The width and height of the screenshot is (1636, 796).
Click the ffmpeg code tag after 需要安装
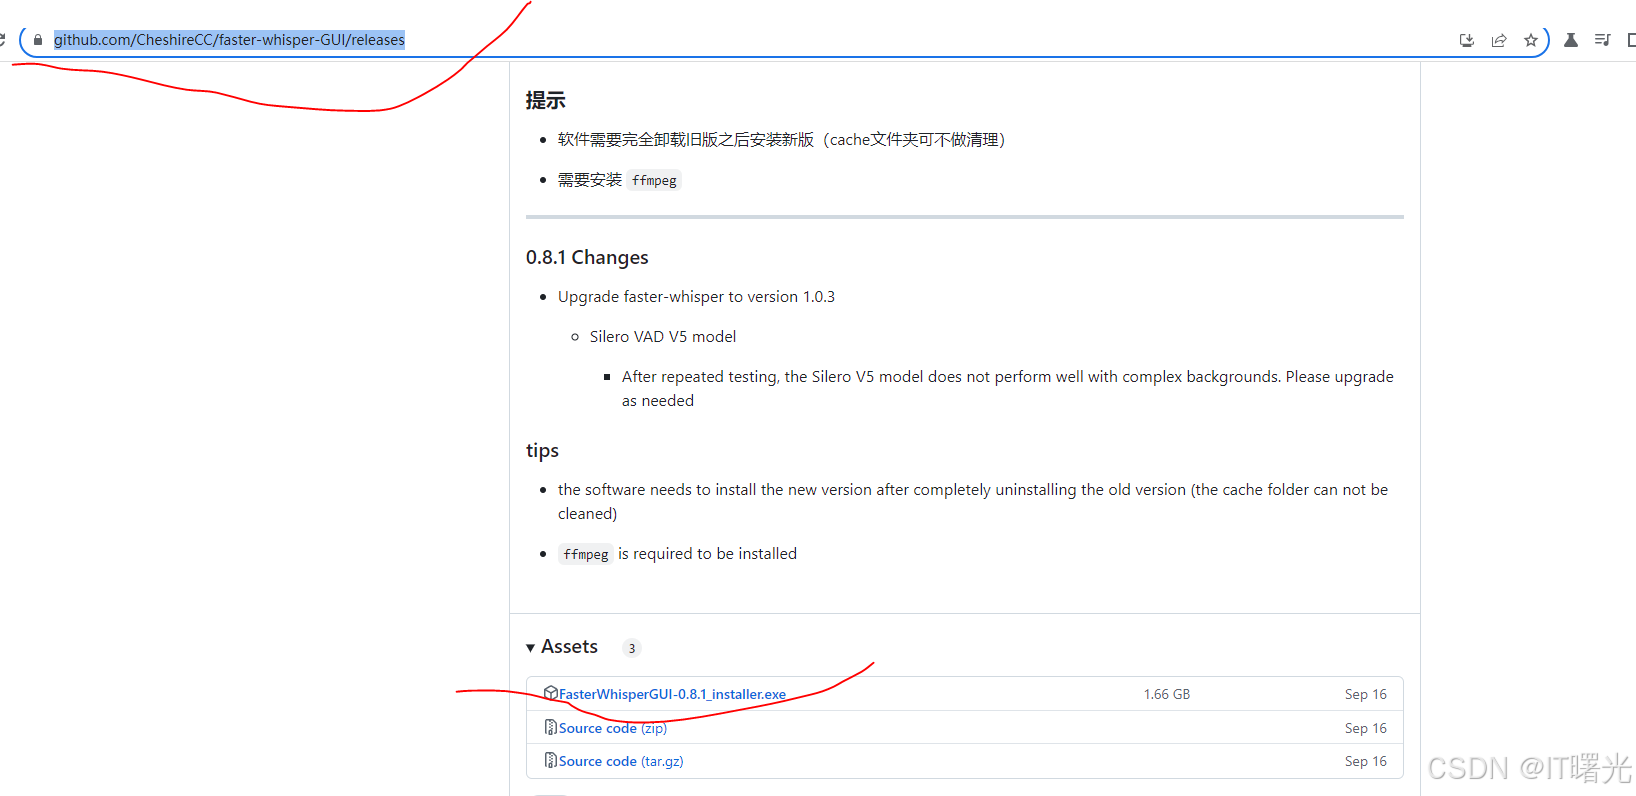[x=654, y=181]
